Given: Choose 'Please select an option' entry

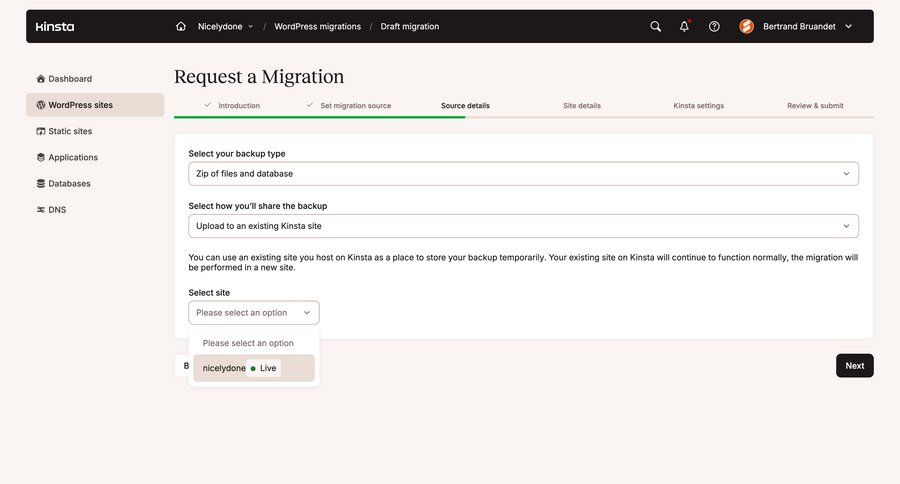Looking at the screenshot, I should click(x=248, y=343).
